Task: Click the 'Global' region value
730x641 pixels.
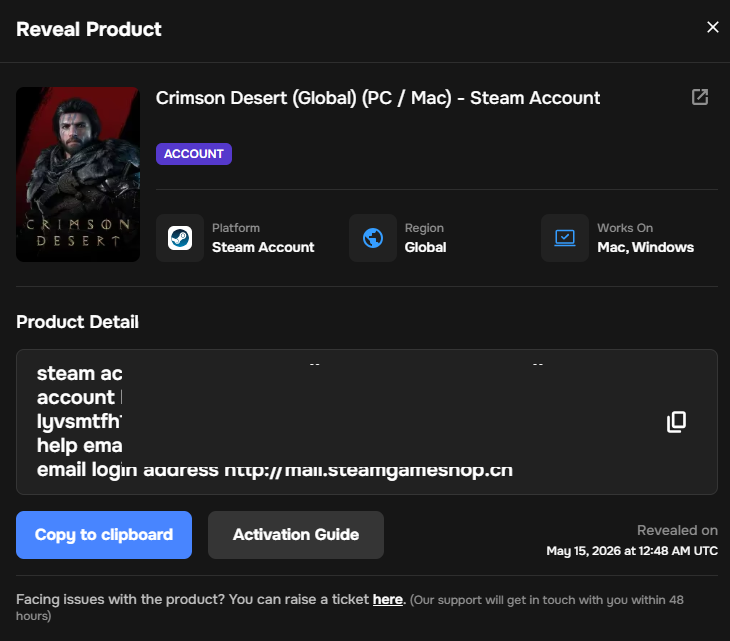Action: pyautogui.click(x=426, y=247)
